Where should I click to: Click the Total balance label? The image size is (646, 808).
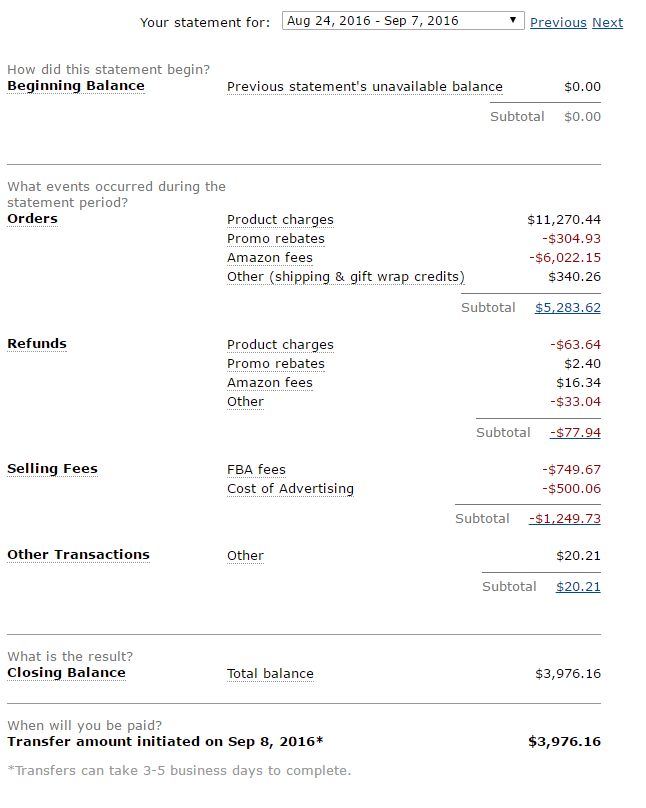(x=270, y=674)
